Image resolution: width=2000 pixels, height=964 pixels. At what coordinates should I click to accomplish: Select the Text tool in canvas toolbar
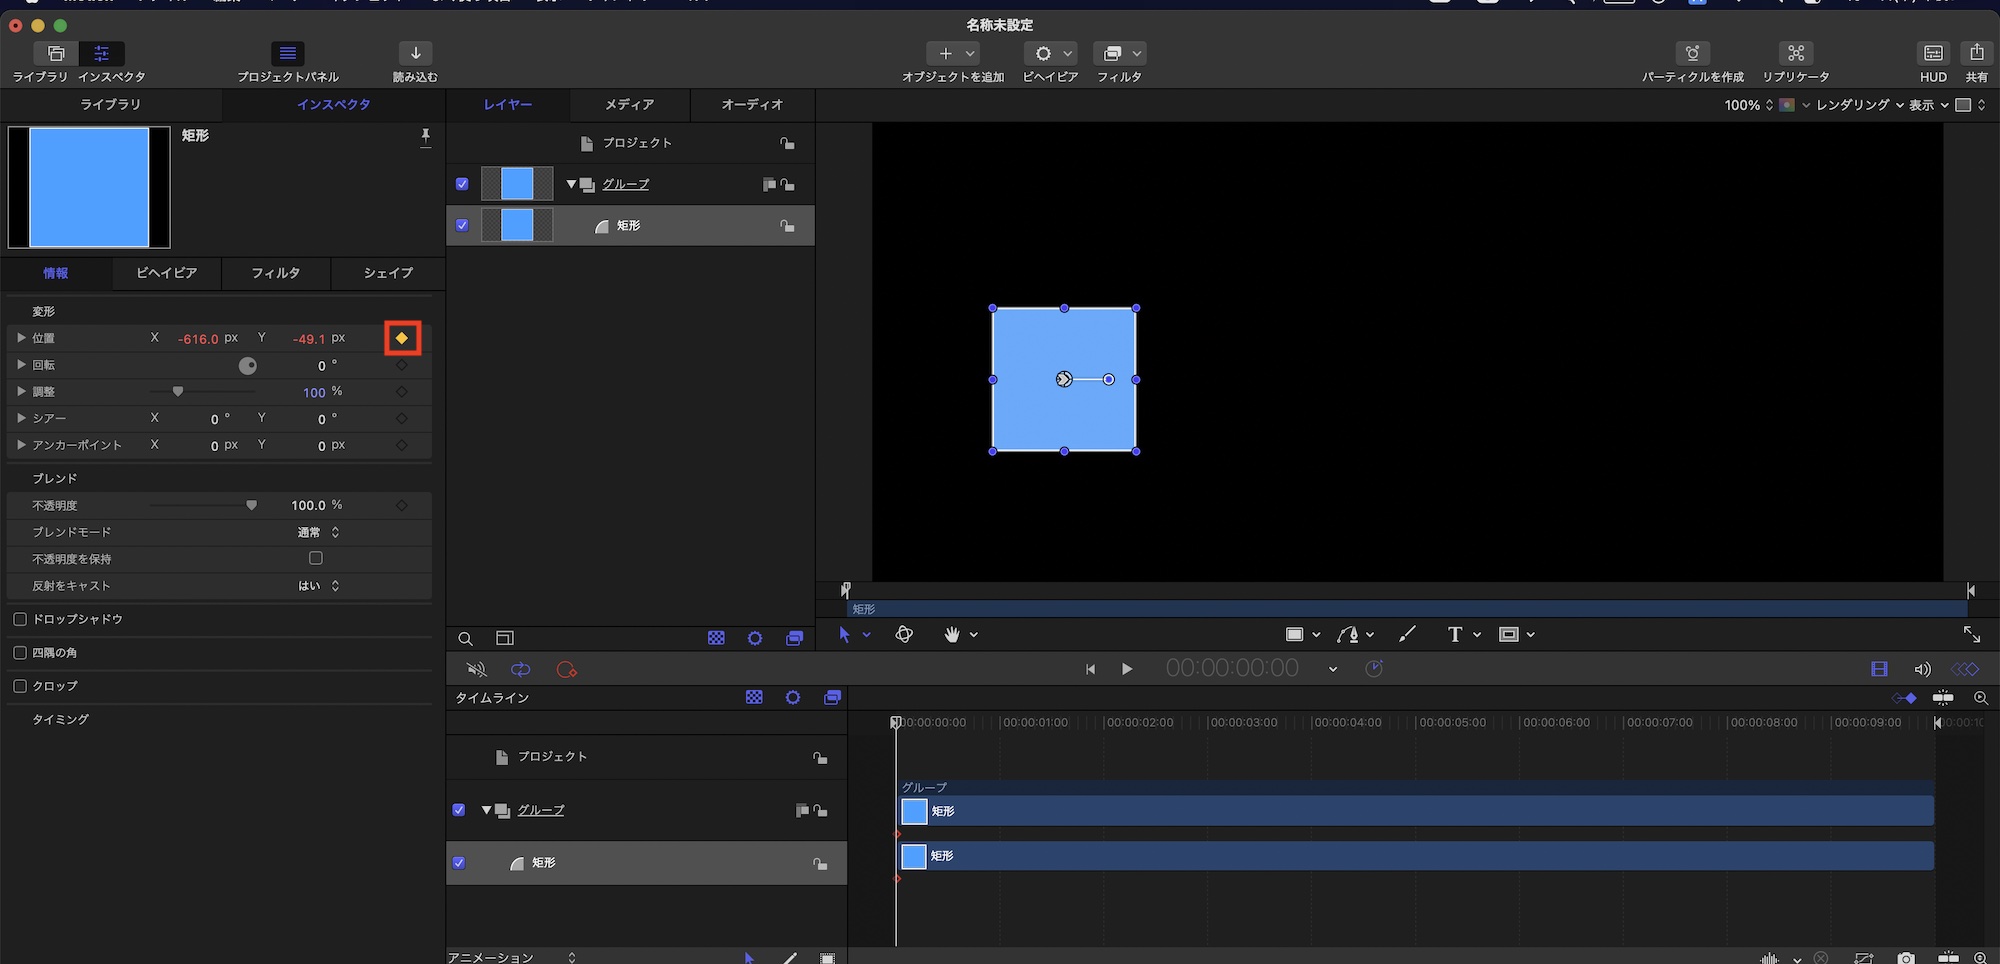(1455, 635)
